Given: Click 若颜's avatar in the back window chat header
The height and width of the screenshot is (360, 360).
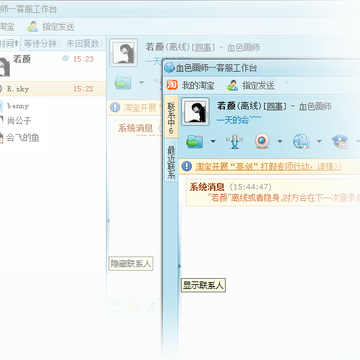Looking at the screenshot, I should coord(124,53).
